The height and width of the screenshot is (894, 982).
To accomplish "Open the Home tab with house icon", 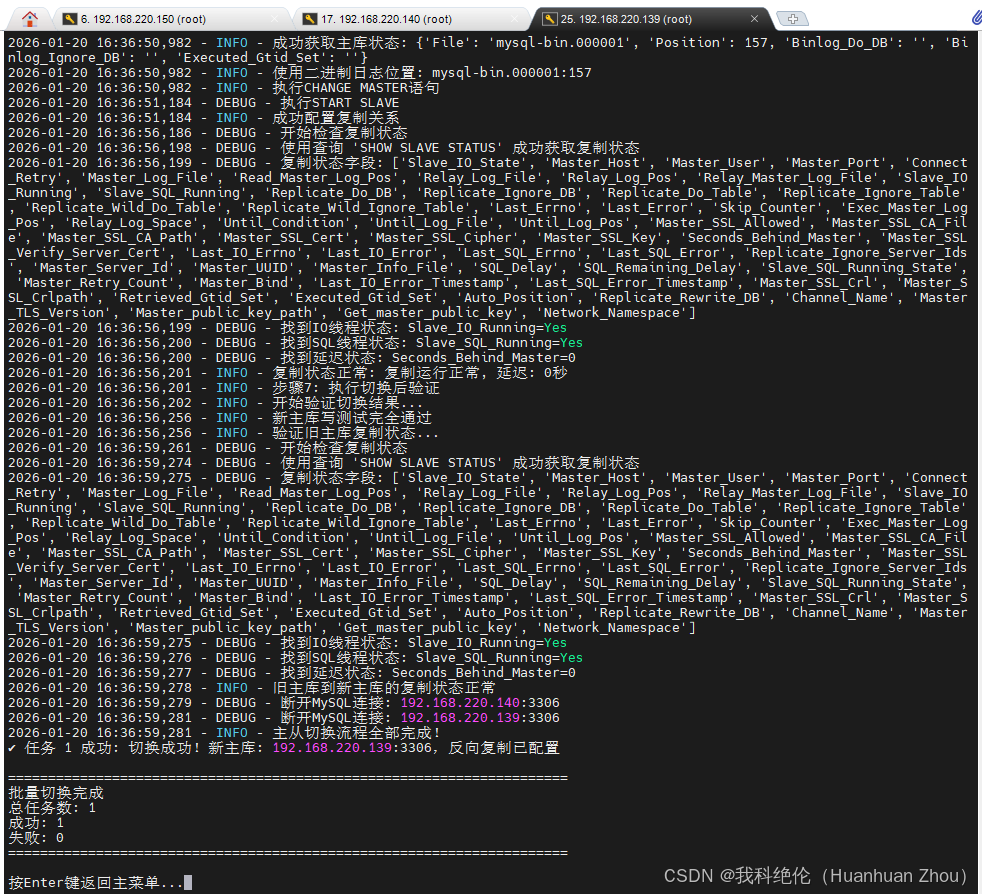I will [x=29, y=19].
